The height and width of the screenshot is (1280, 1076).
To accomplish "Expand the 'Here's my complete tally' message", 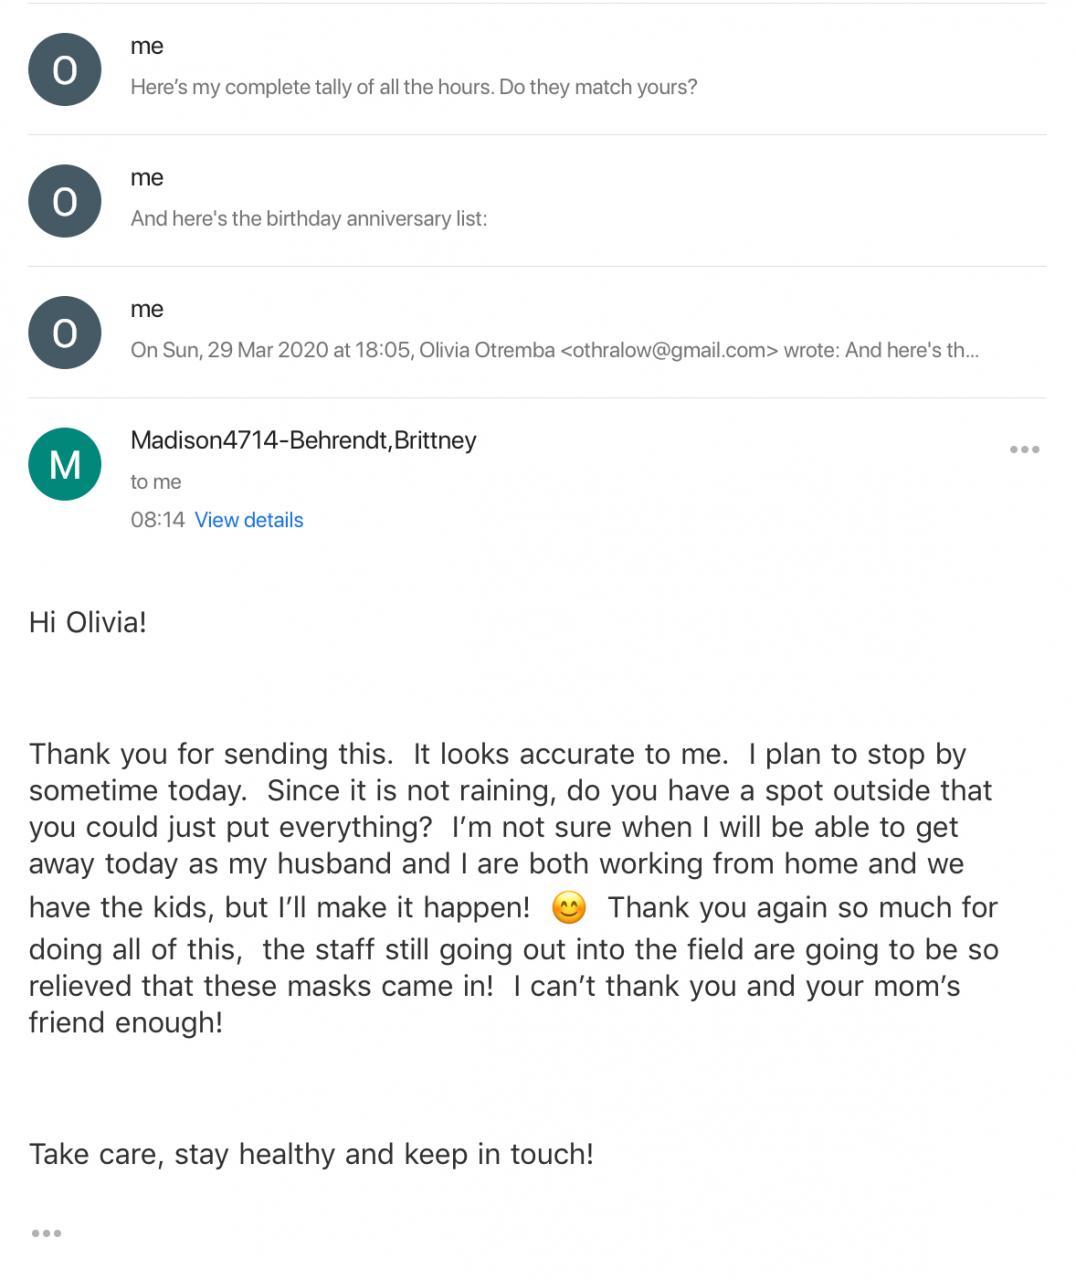I will (x=413, y=87).
